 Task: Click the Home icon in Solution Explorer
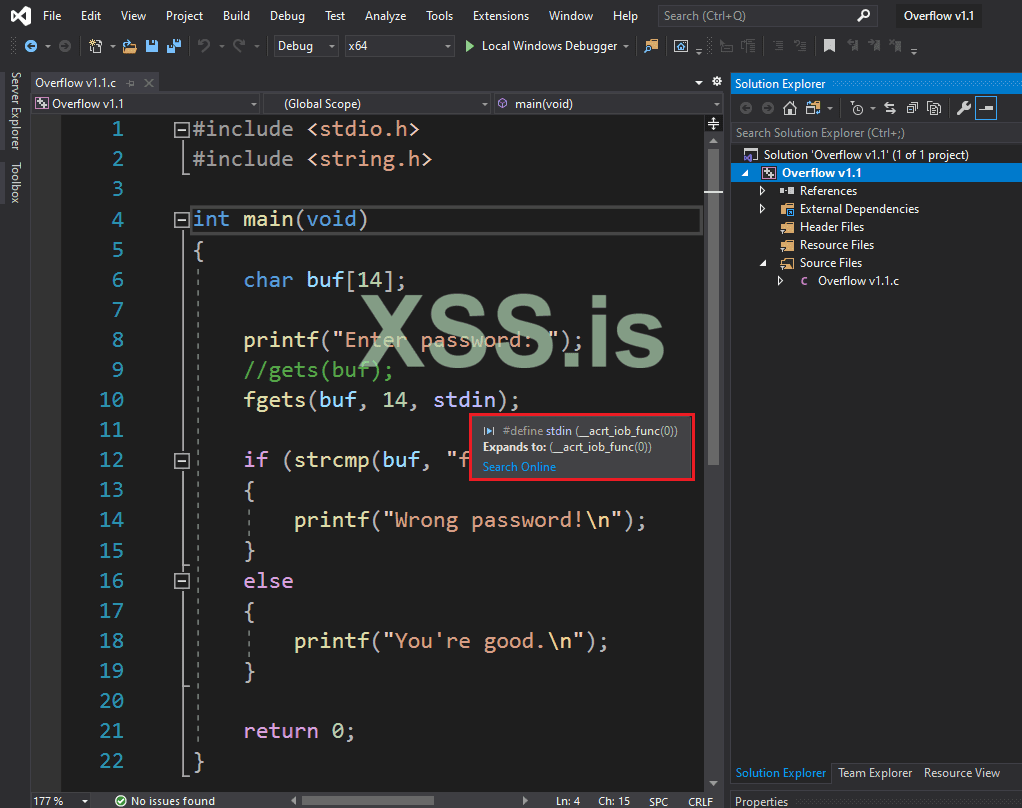[790, 108]
